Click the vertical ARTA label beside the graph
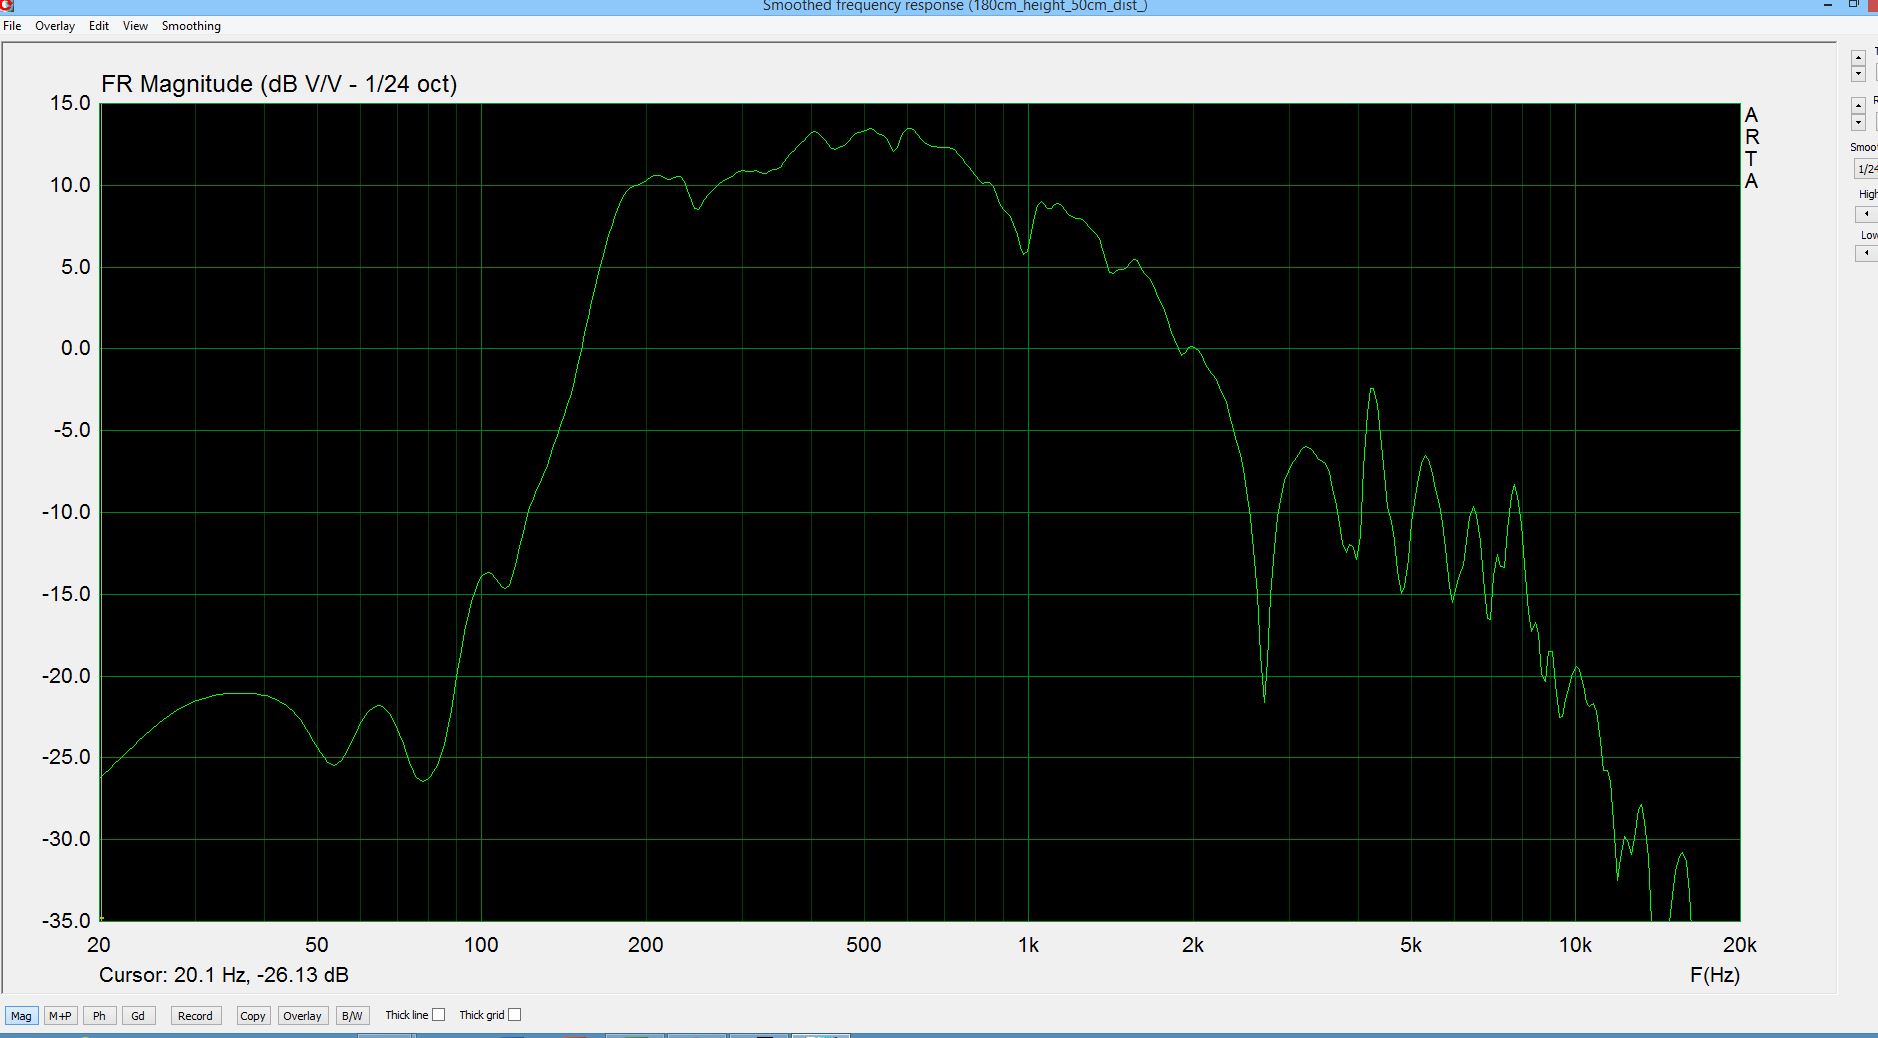Screen dimensions: 1878x1038 1751,148
